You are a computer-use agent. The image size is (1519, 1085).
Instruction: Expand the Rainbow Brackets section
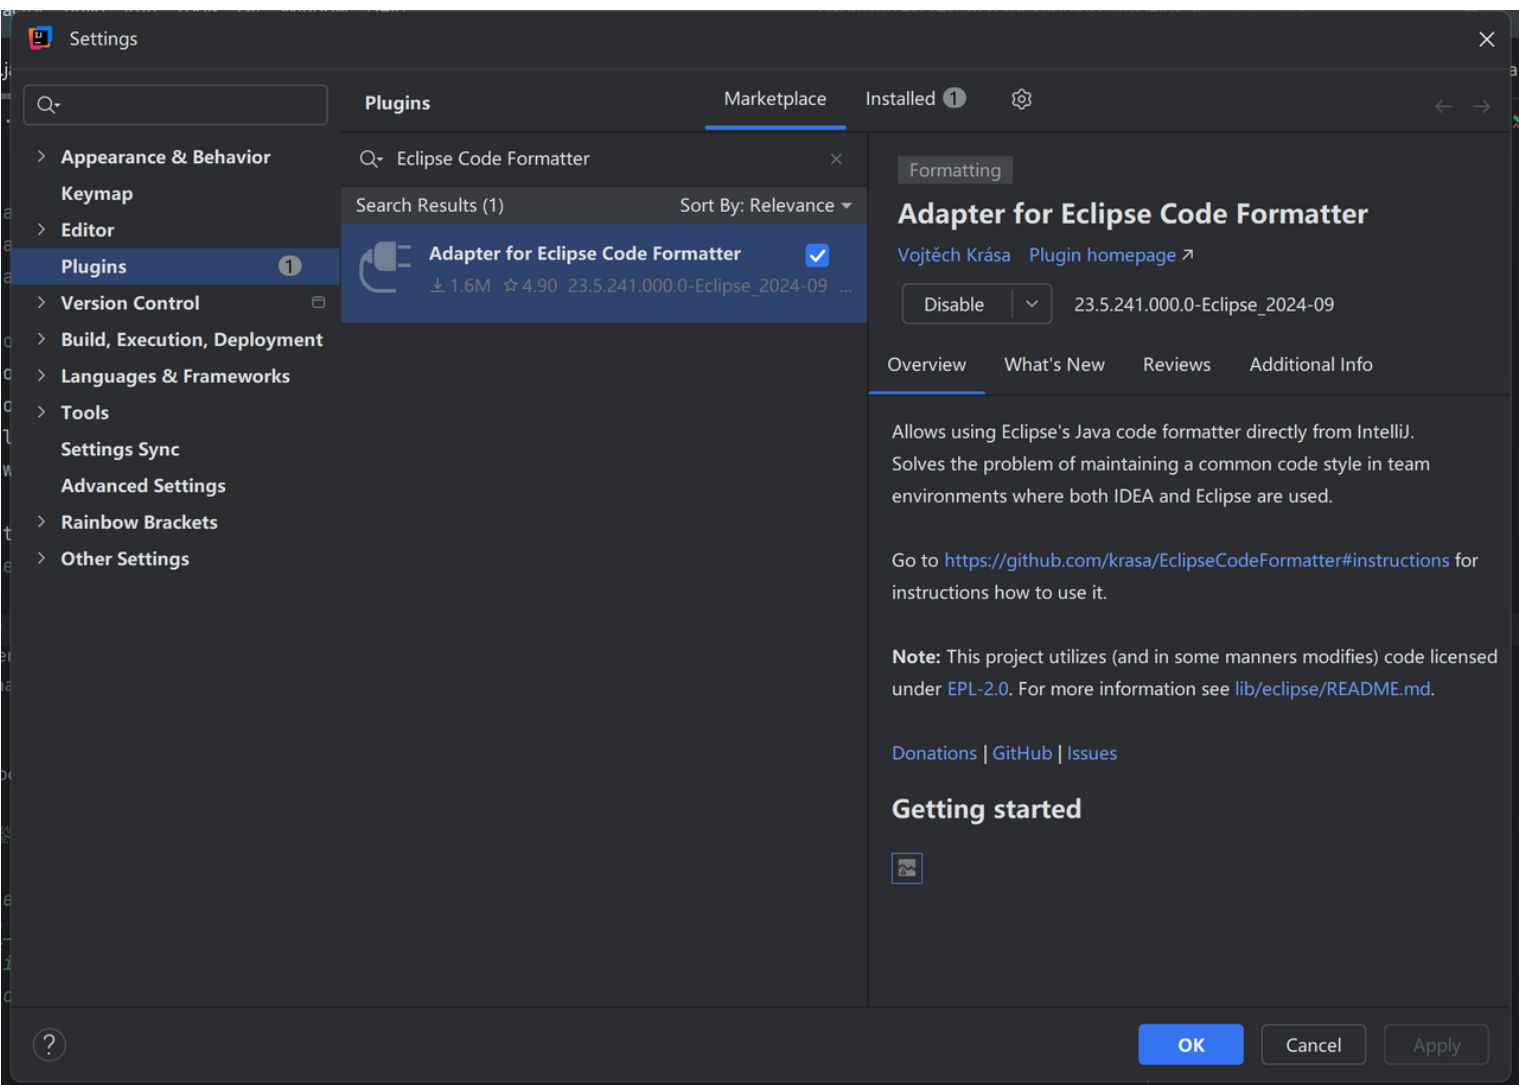click(41, 521)
